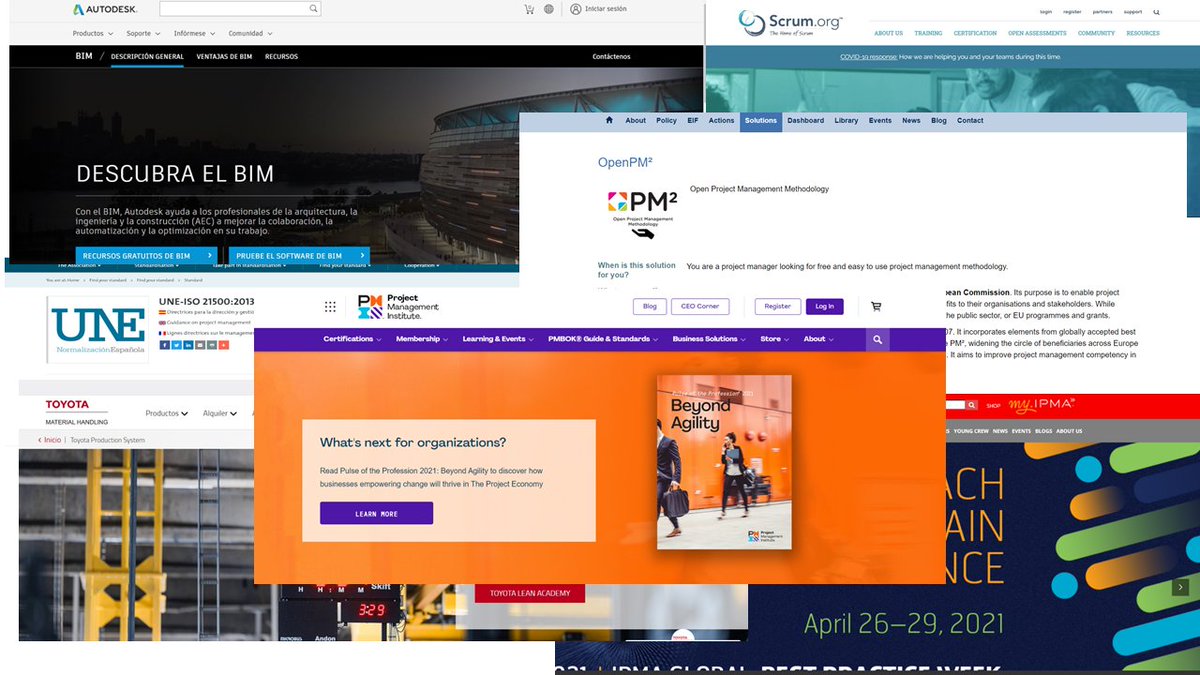The height and width of the screenshot is (675, 1200).
Task: Click the Autodesk globe language icon
Action: coord(549,9)
